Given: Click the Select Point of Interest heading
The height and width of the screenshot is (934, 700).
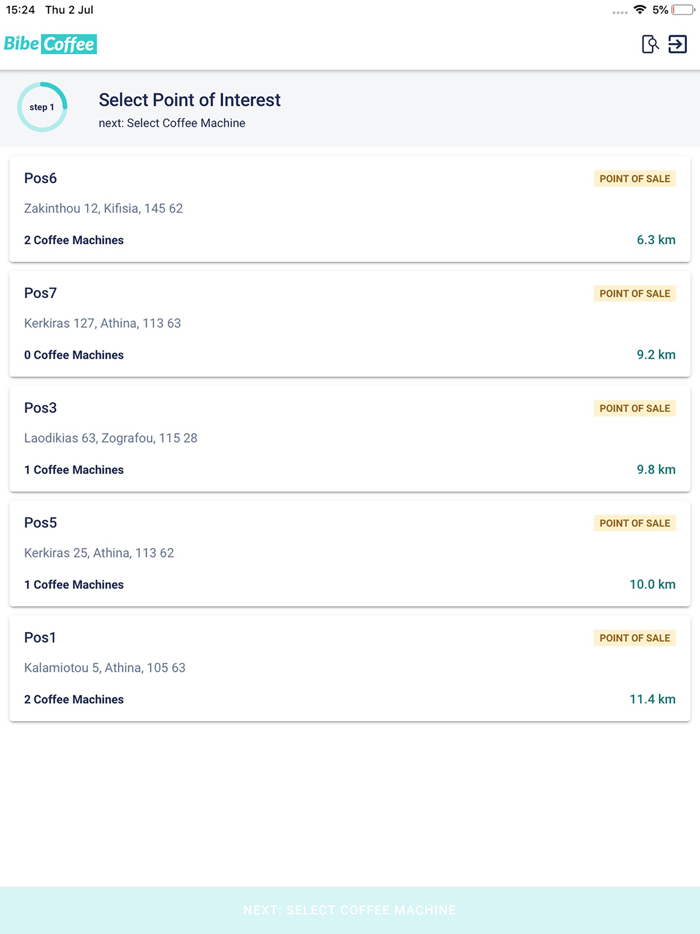Looking at the screenshot, I should point(189,100).
